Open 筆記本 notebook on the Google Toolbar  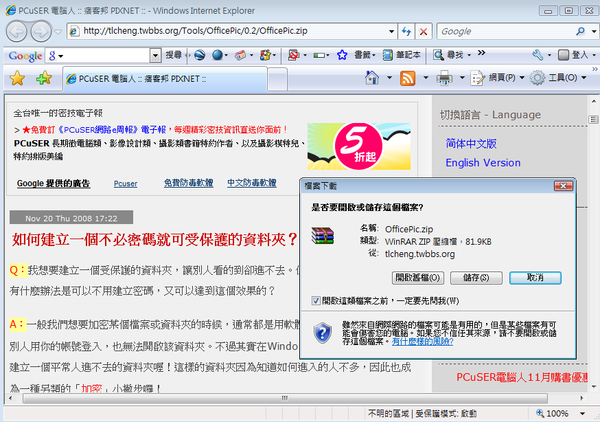click(401, 55)
